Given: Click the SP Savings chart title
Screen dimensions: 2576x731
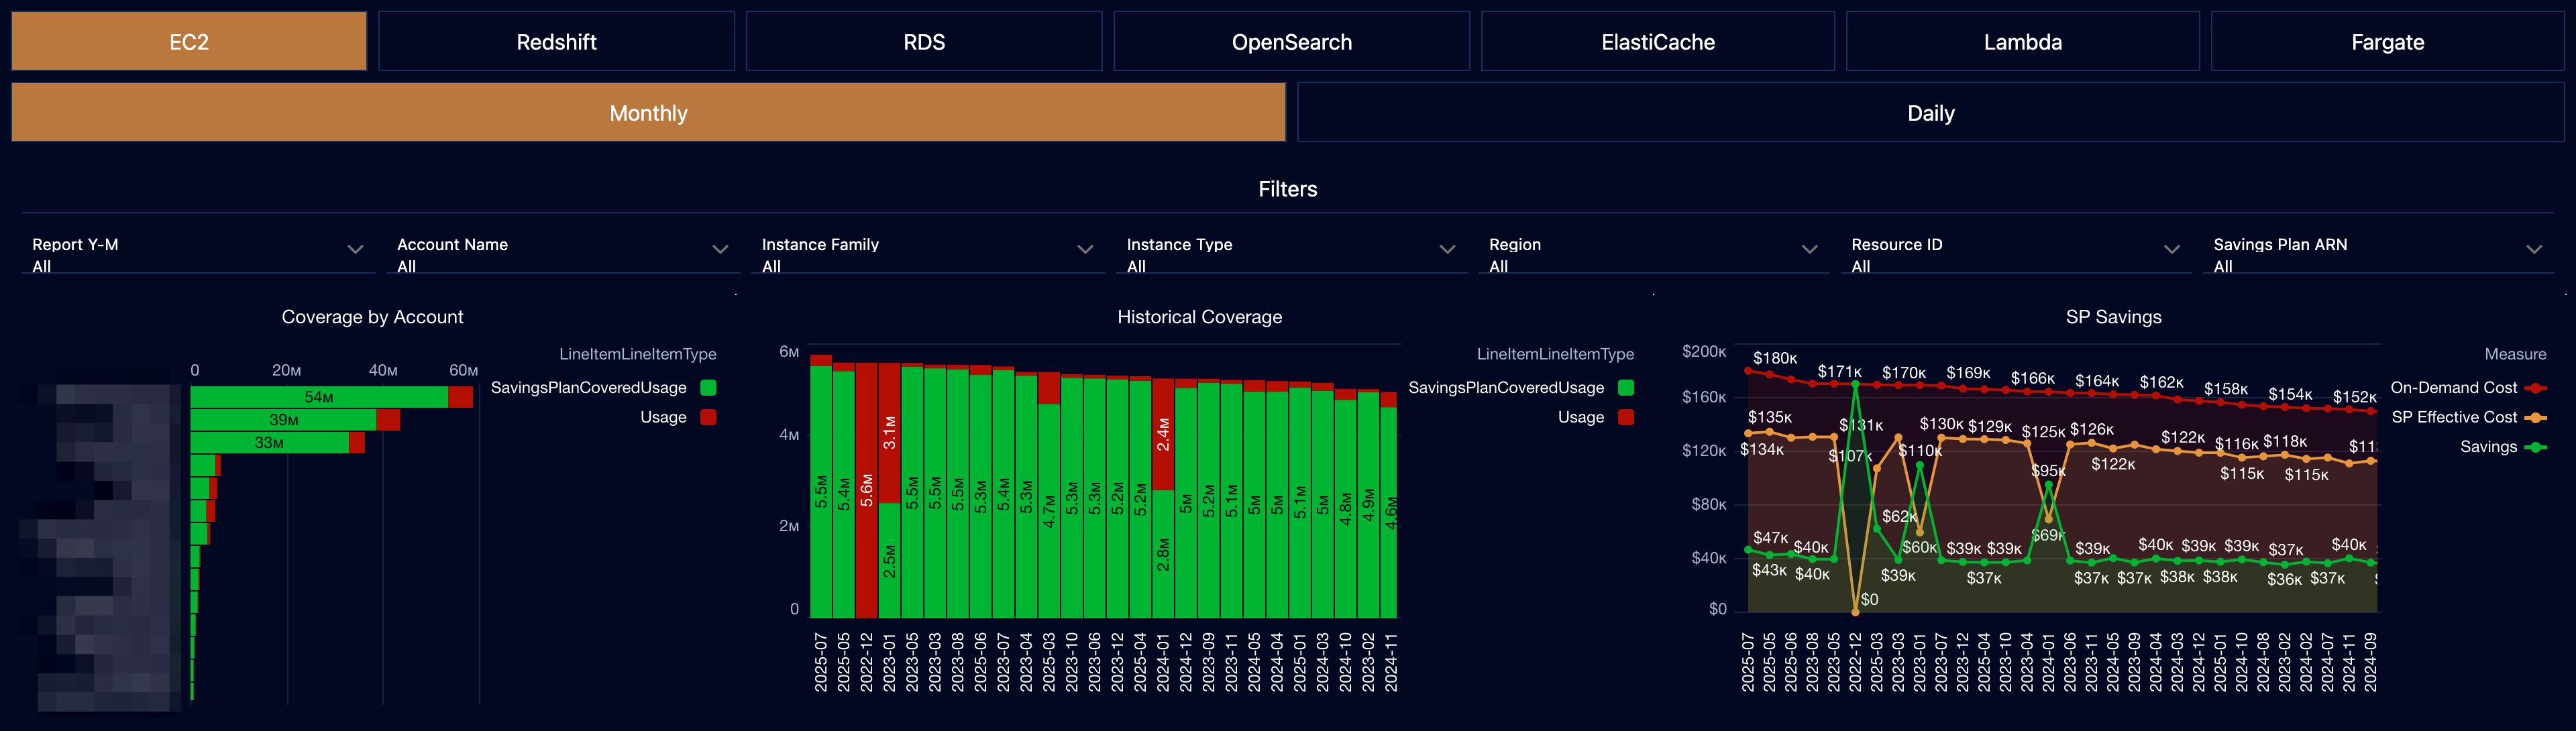Looking at the screenshot, I should coord(2113,317).
